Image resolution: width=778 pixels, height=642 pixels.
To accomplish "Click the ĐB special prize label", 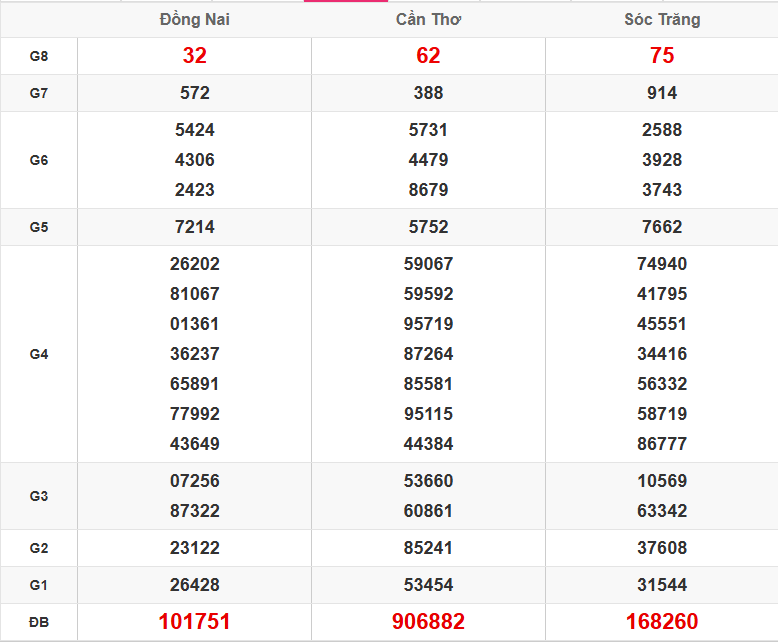I will coord(39,622).
